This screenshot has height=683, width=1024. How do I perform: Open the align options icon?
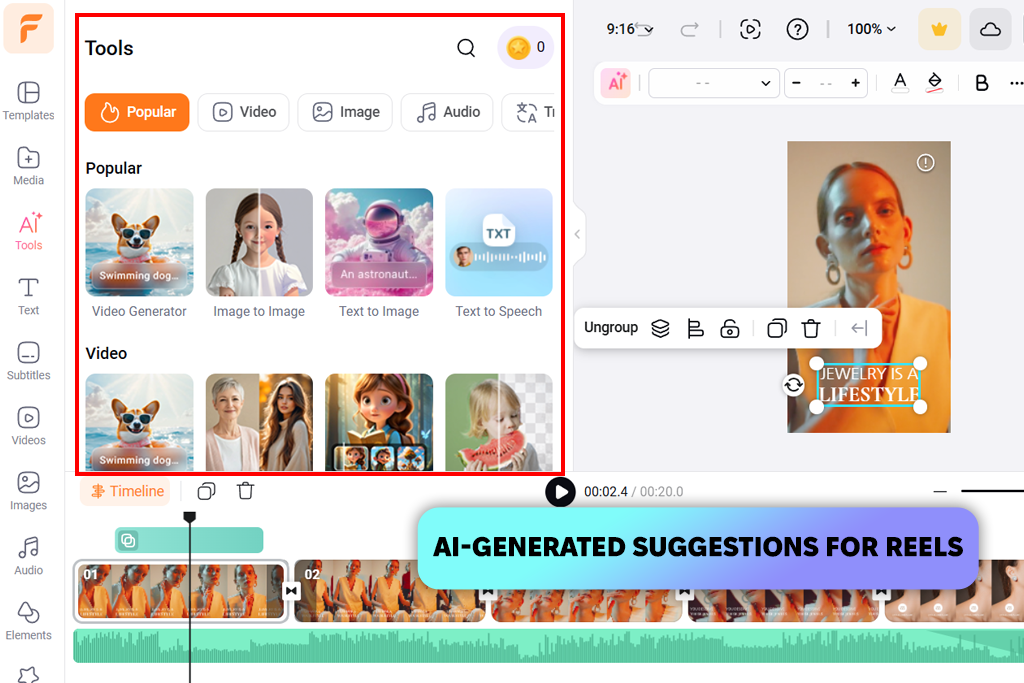[696, 328]
